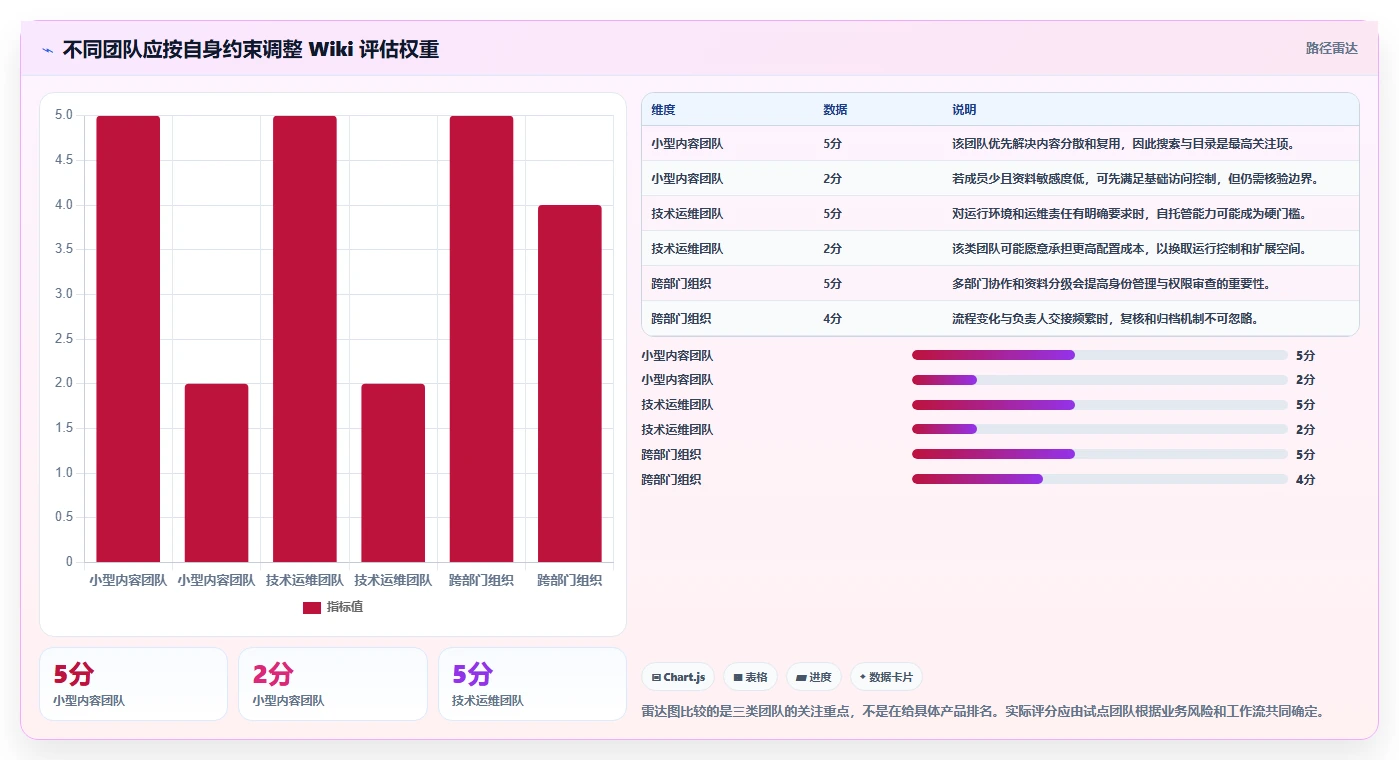
Task: Select the 数据卡片 chip
Action: coord(886,677)
